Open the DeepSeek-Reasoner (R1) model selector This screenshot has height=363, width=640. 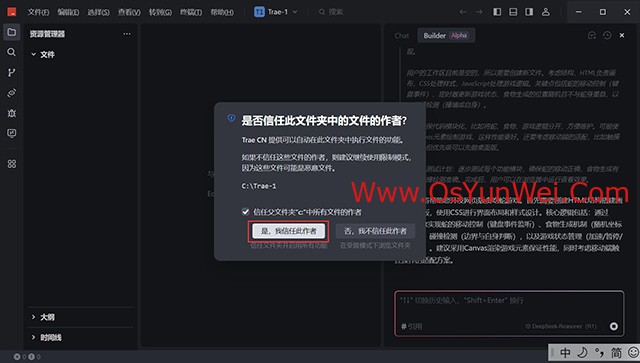click(560, 326)
